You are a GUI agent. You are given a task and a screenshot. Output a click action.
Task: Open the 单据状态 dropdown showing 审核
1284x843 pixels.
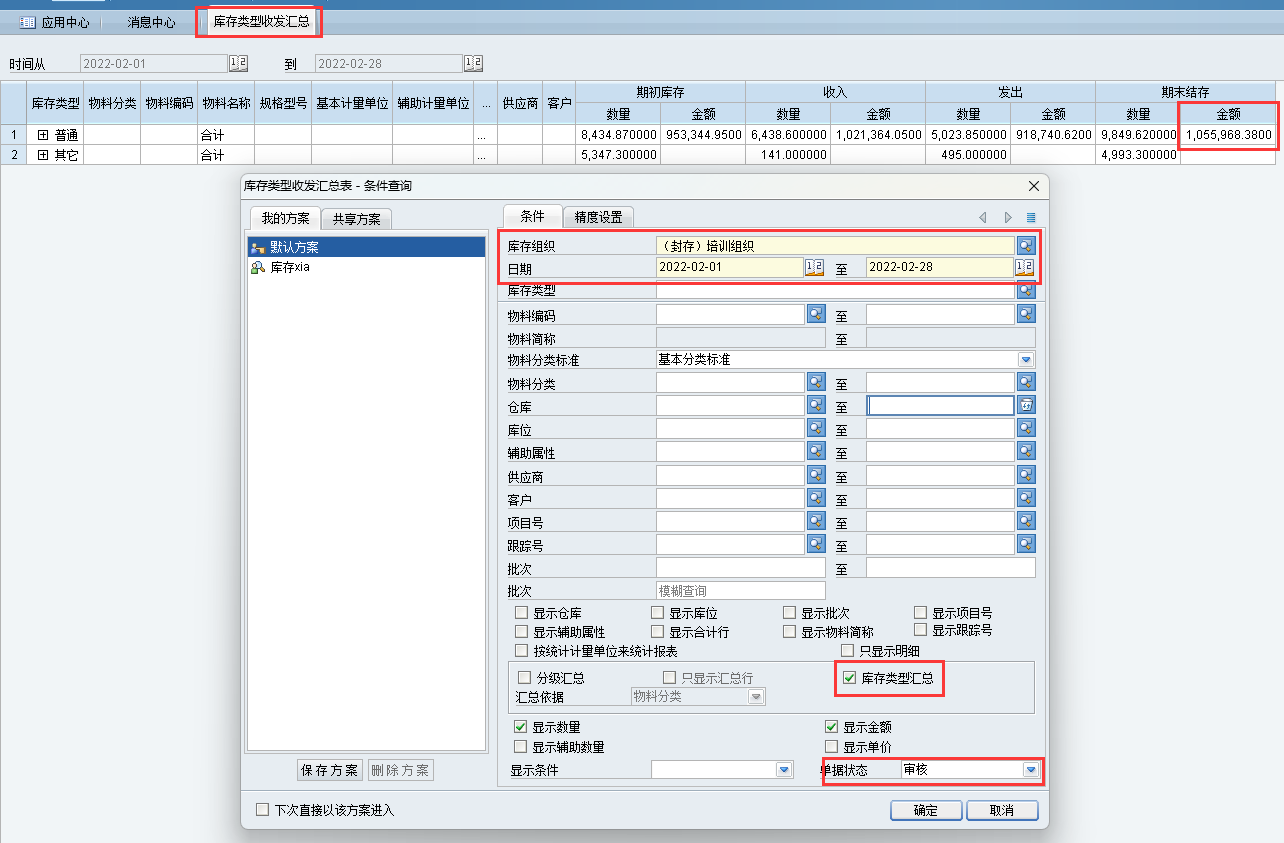coord(1030,770)
